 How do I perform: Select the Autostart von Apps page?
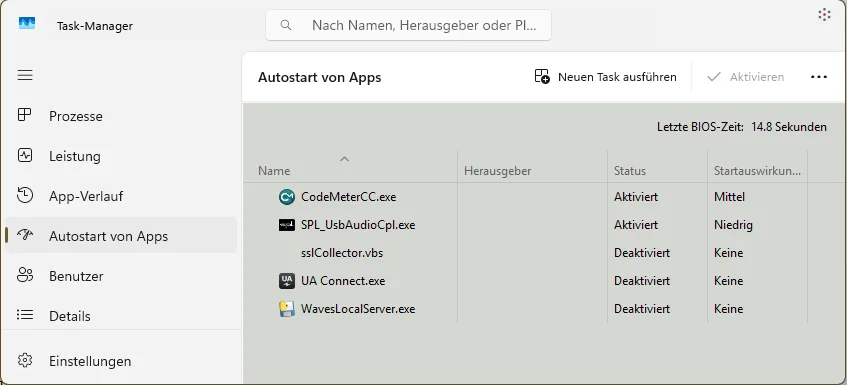point(121,236)
